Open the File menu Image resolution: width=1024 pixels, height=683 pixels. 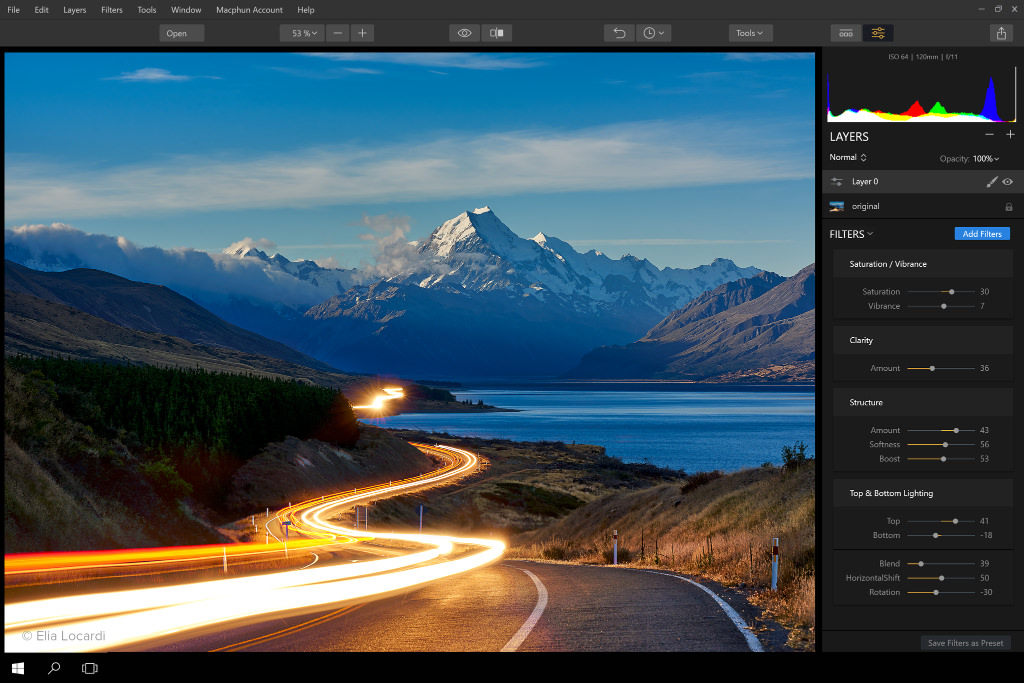13,10
